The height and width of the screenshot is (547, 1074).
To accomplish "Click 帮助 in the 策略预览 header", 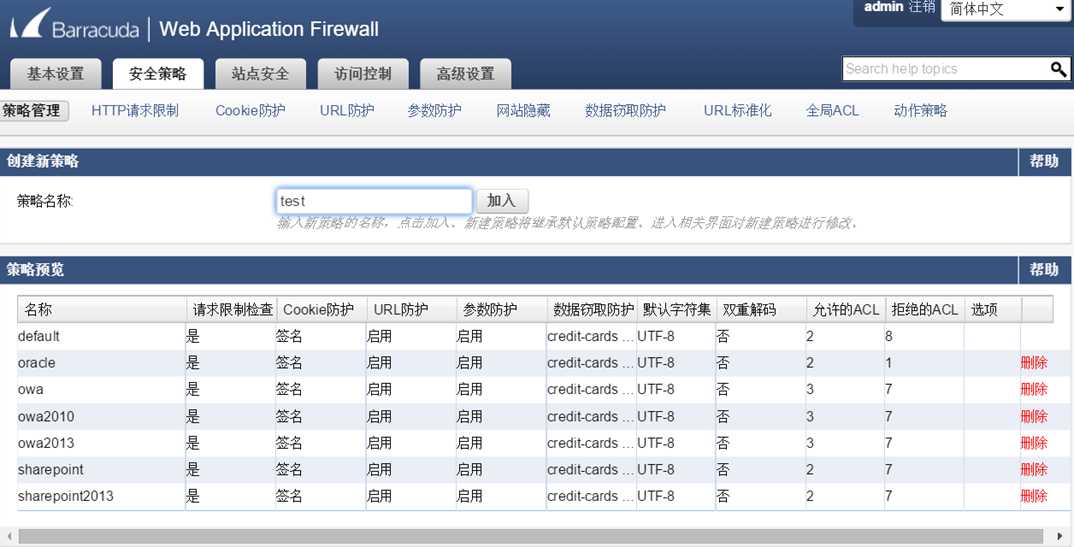I will [1044, 270].
